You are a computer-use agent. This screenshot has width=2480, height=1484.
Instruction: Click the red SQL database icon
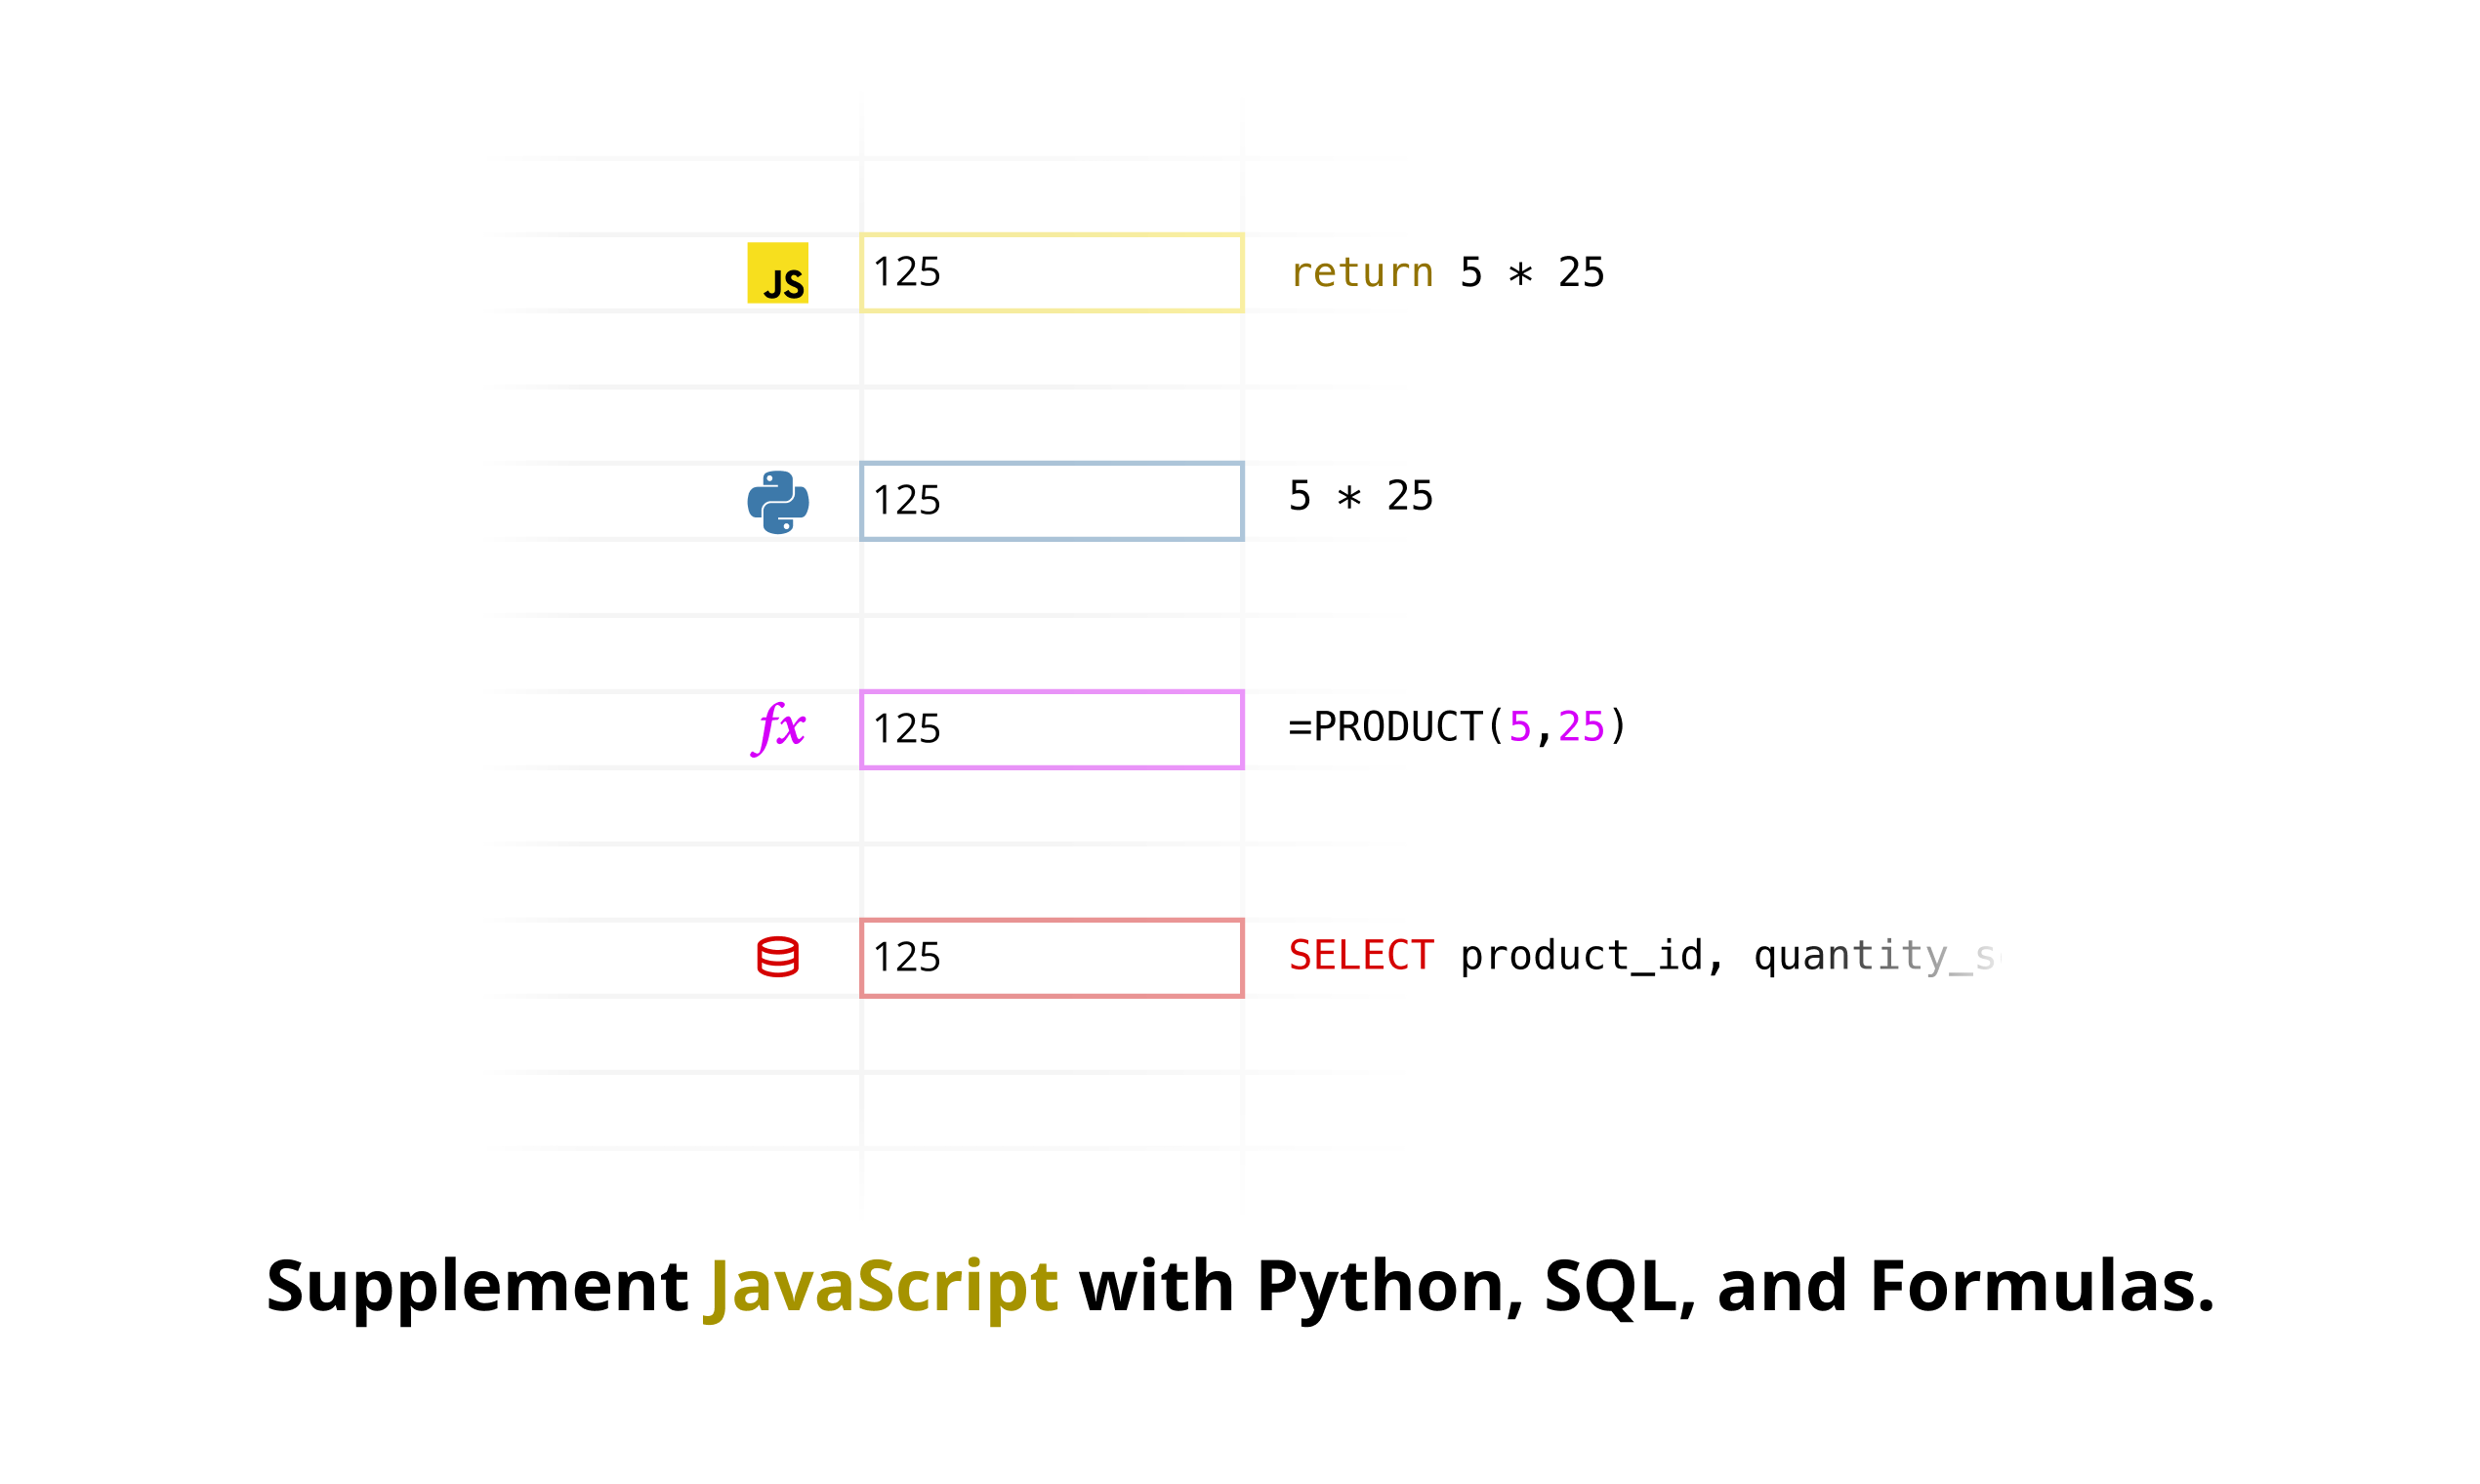777,957
